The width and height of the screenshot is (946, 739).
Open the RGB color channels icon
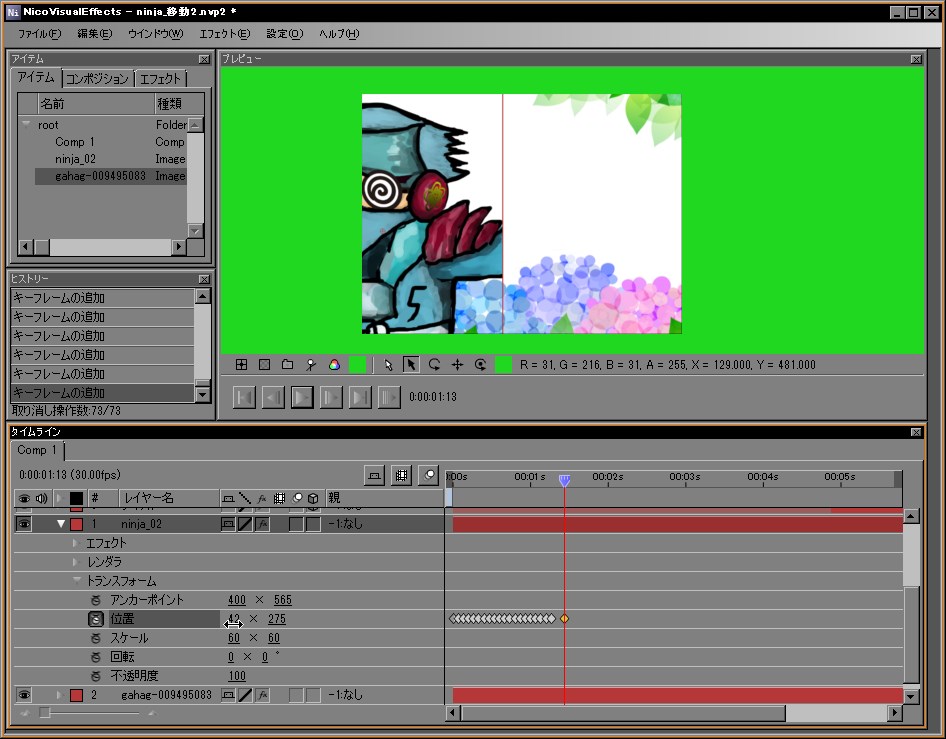coord(334,365)
